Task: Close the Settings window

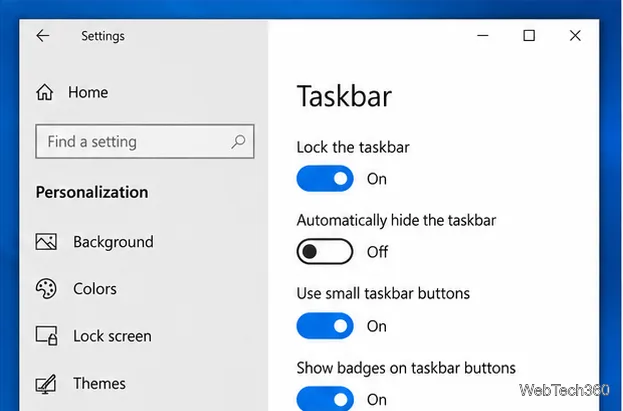Action: point(575,36)
